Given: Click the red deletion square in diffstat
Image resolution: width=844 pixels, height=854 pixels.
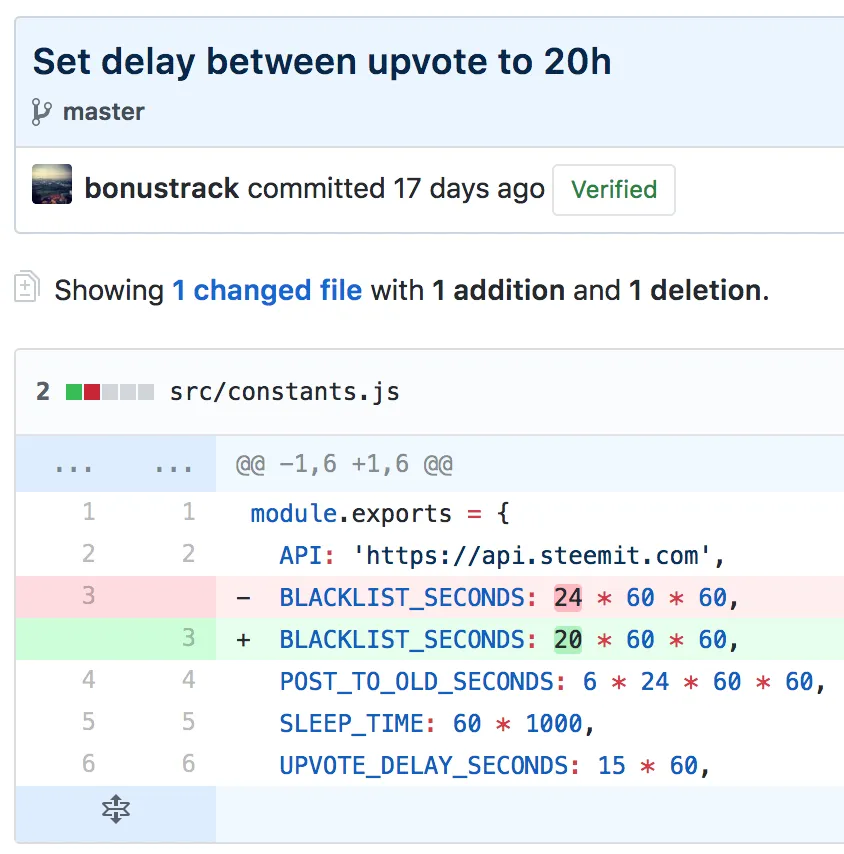Looking at the screenshot, I should [x=91, y=392].
